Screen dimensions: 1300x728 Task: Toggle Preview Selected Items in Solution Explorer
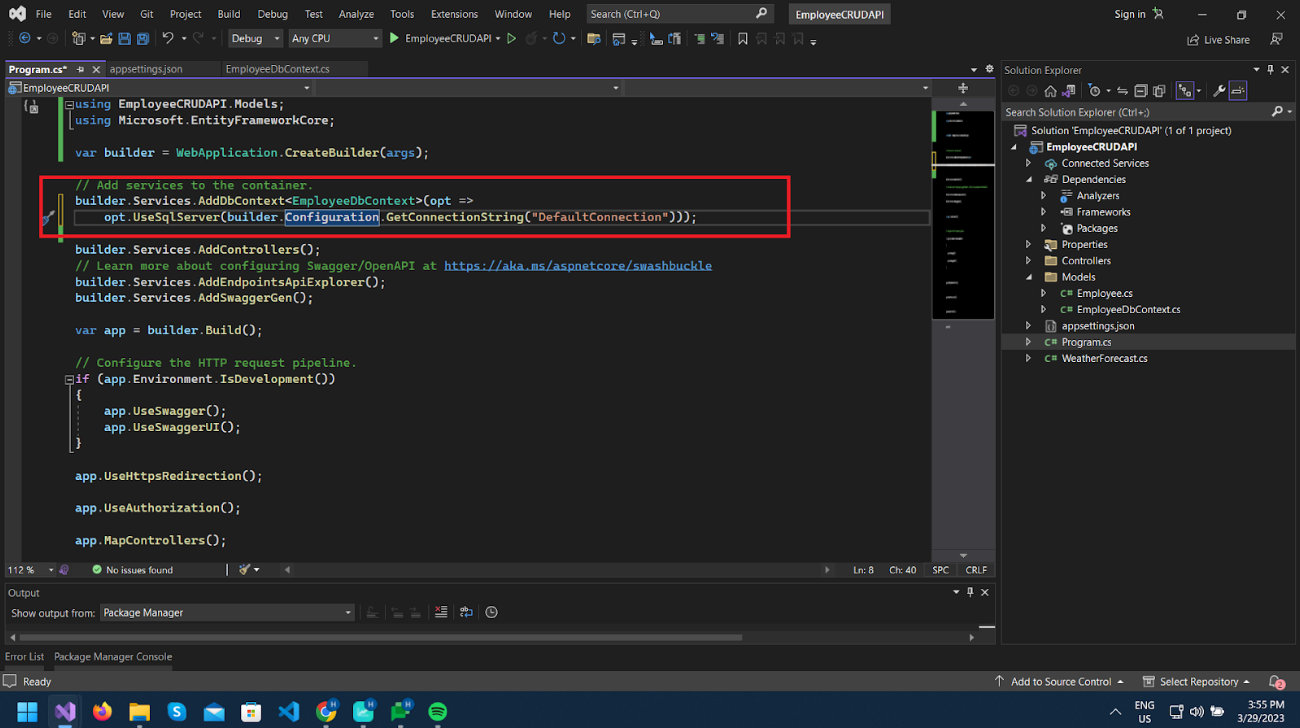(1238, 91)
